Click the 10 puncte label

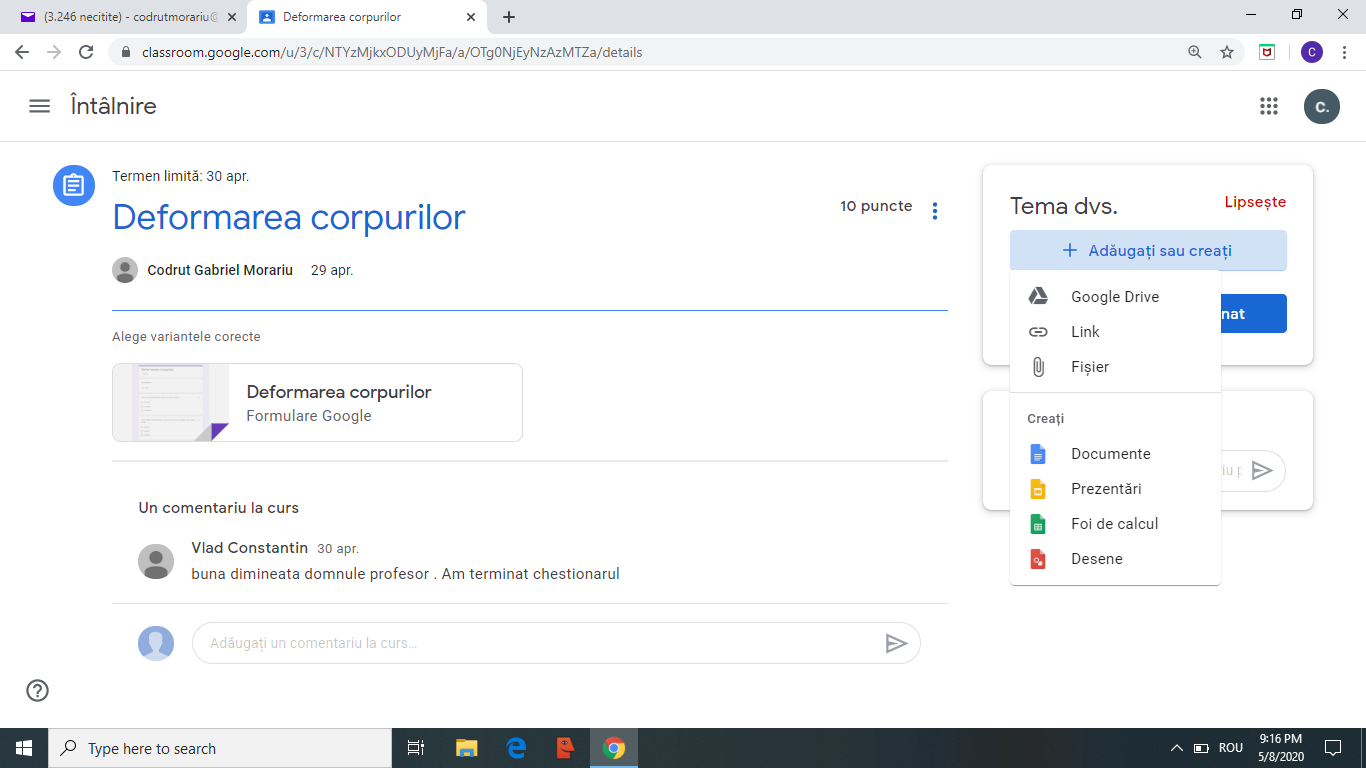coord(876,206)
